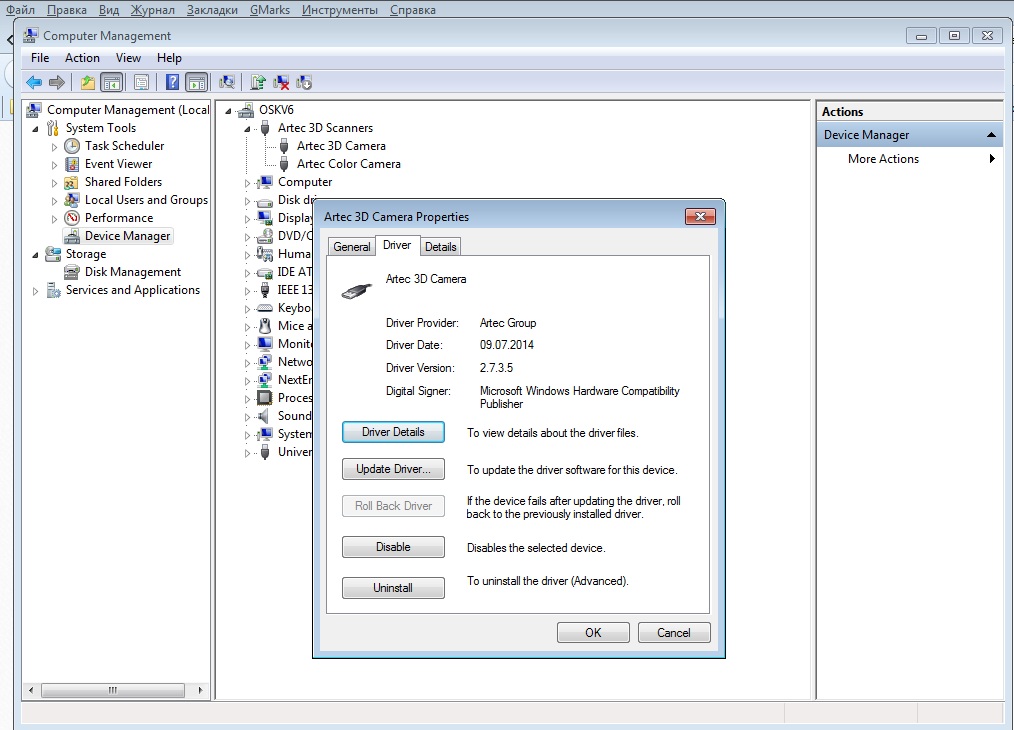
Task: Open Help via blue question mark icon
Action: click(x=172, y=82)
